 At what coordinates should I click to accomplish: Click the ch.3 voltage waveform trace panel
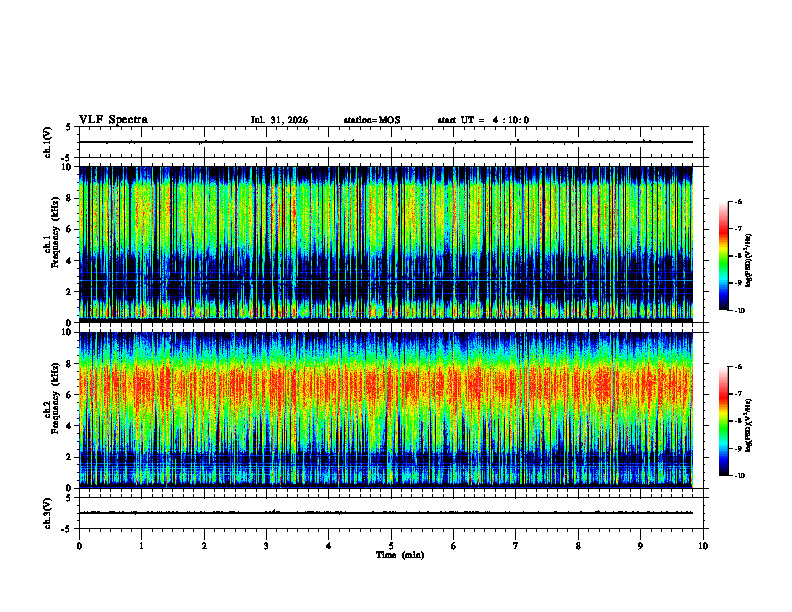393,513
